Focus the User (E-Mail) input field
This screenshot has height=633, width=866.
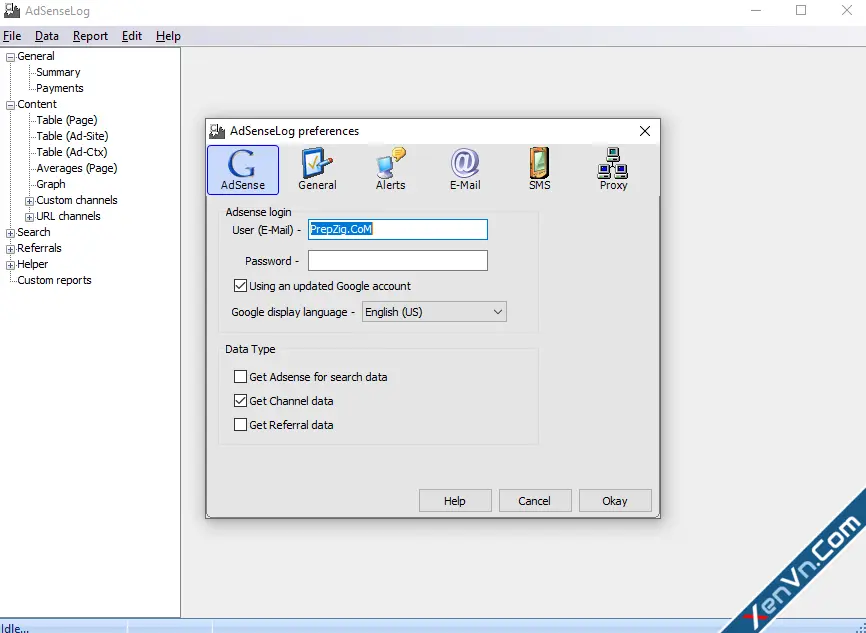398,229
